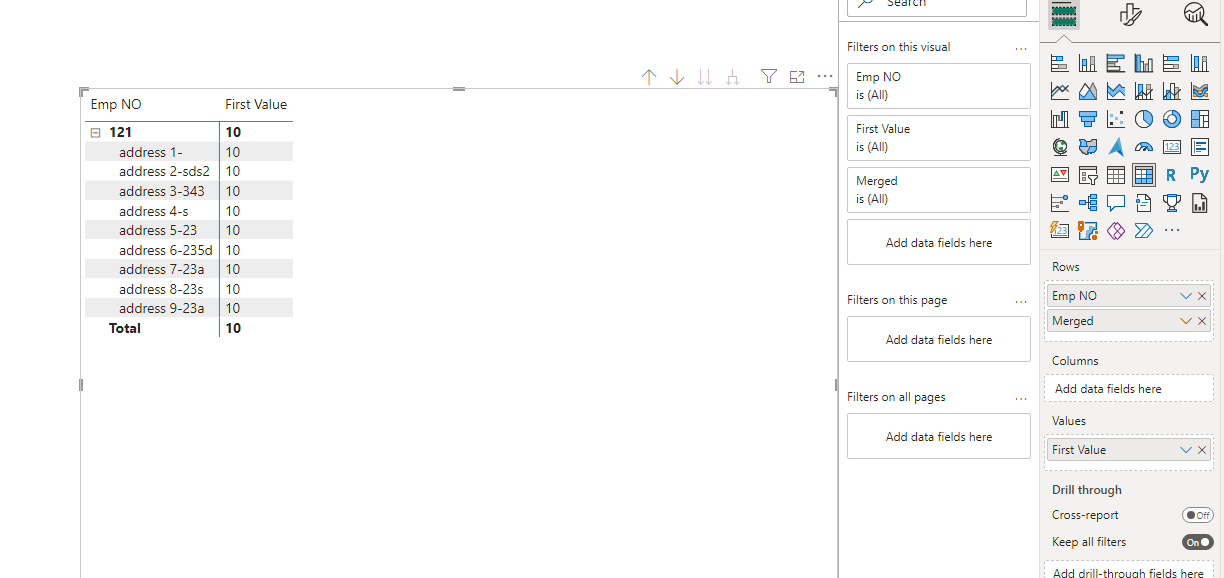
Task: Switch to the Analytics magnifier tab
Action: pyautogui.click(x=1195, y=13)
